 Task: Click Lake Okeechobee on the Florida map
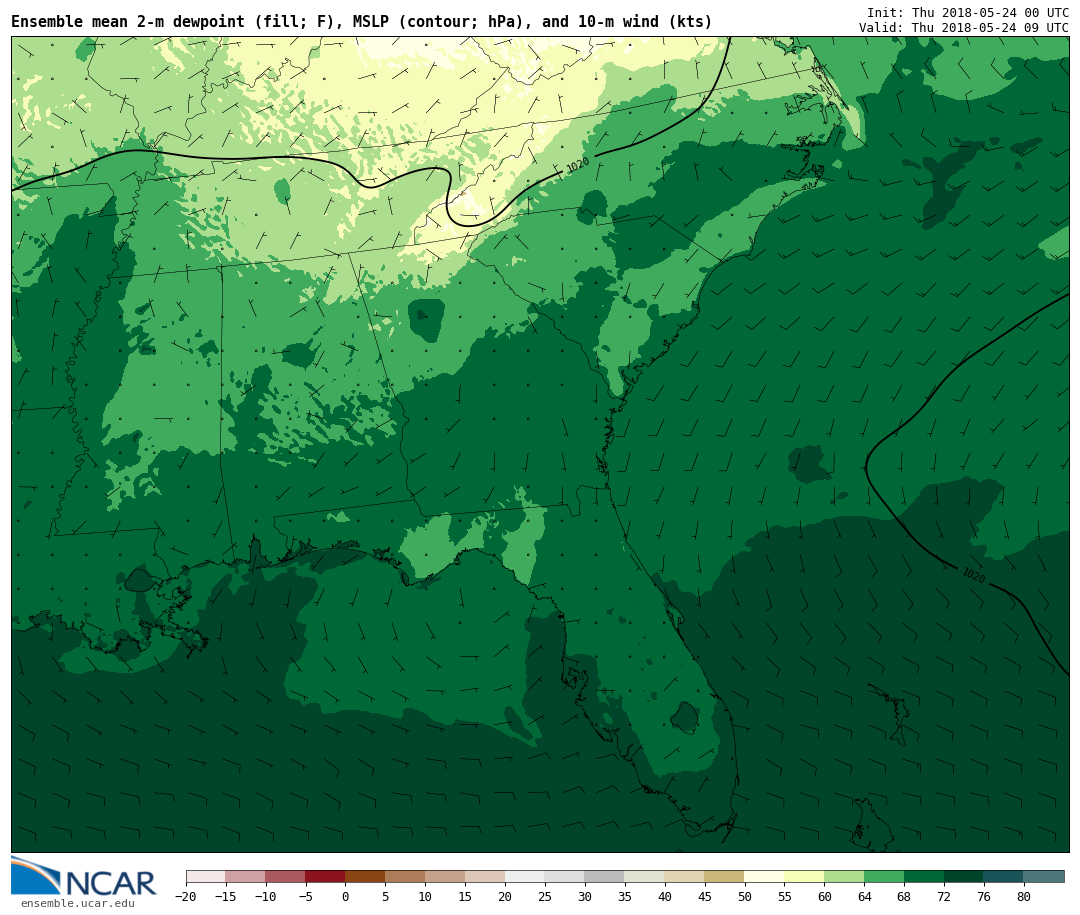pyautogui.click(x=684, y=717)
